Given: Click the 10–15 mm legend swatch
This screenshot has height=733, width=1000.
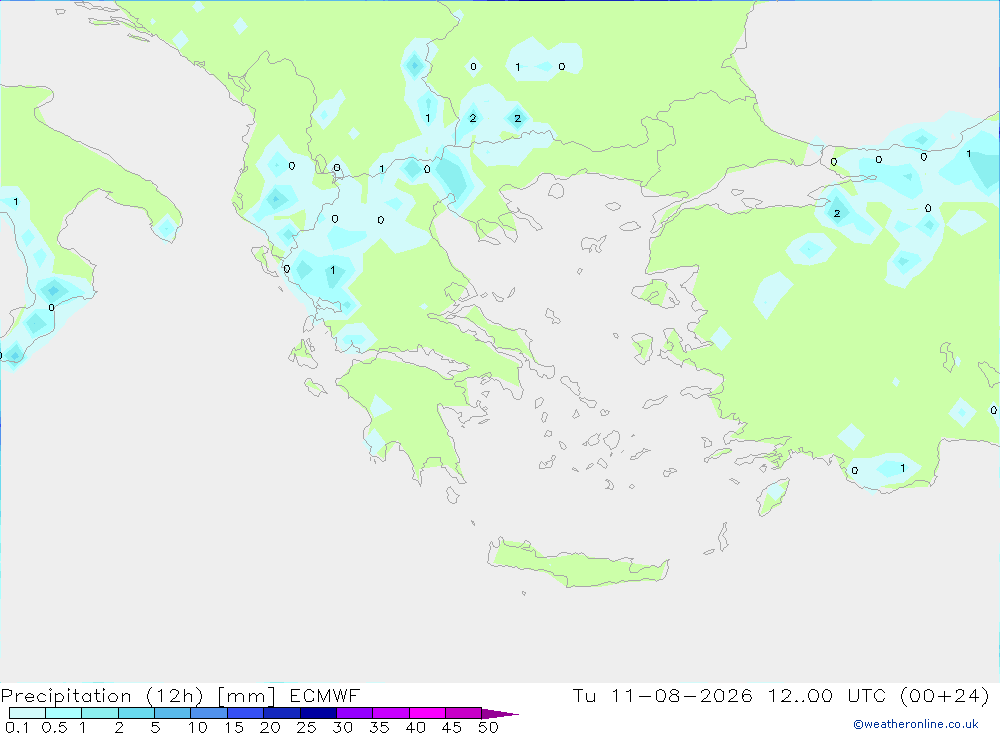Looking at the screenshot, I should point(209,713).
